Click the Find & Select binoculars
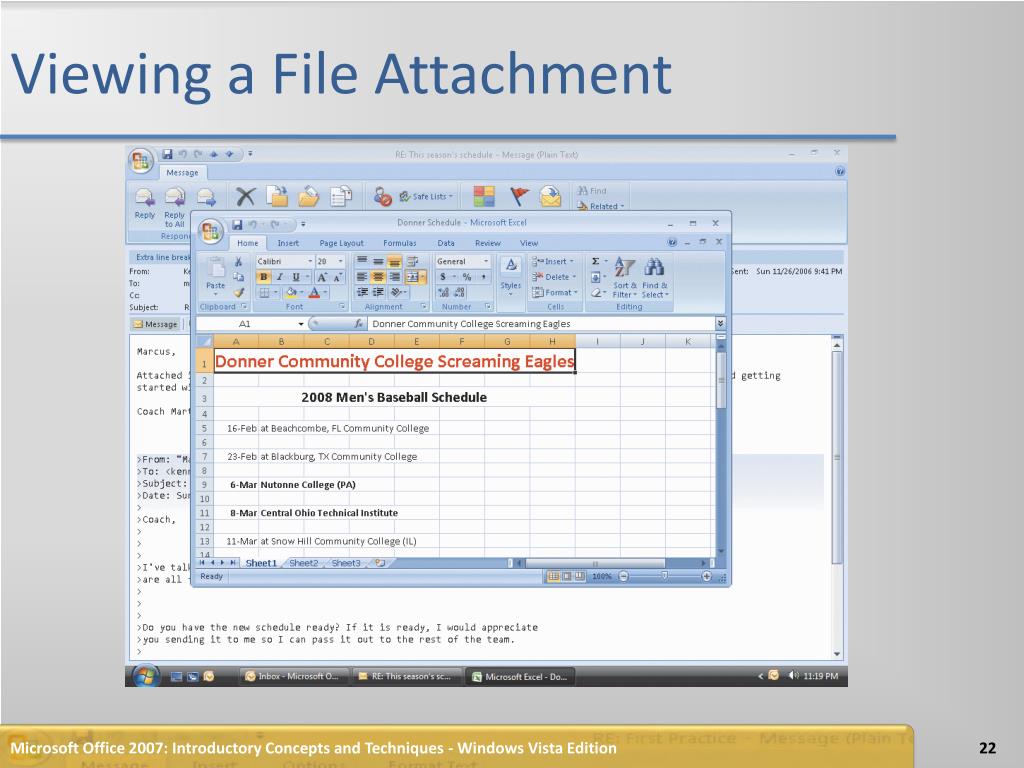 [x=654, y=277]
